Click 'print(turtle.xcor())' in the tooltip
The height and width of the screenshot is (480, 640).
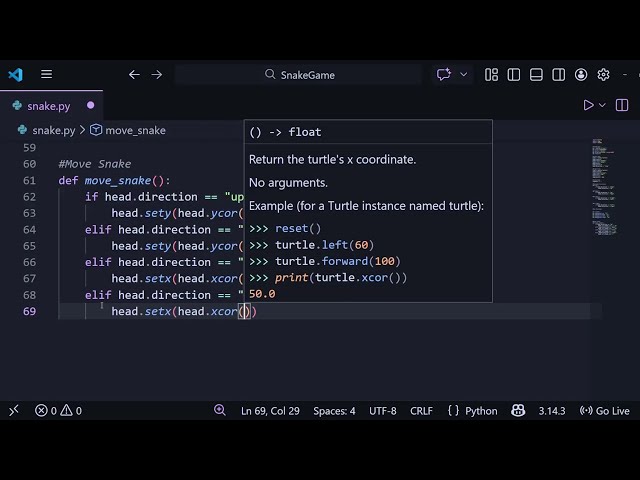pos(341,278)
